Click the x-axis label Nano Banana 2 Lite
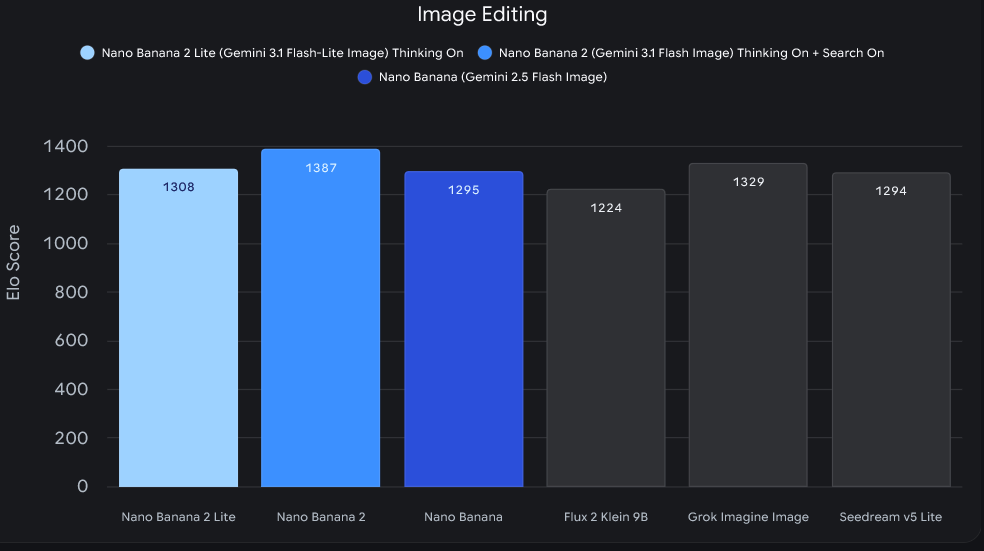This screenshot has height=551, width=984. pyautogui.click(x=178, y=517)
